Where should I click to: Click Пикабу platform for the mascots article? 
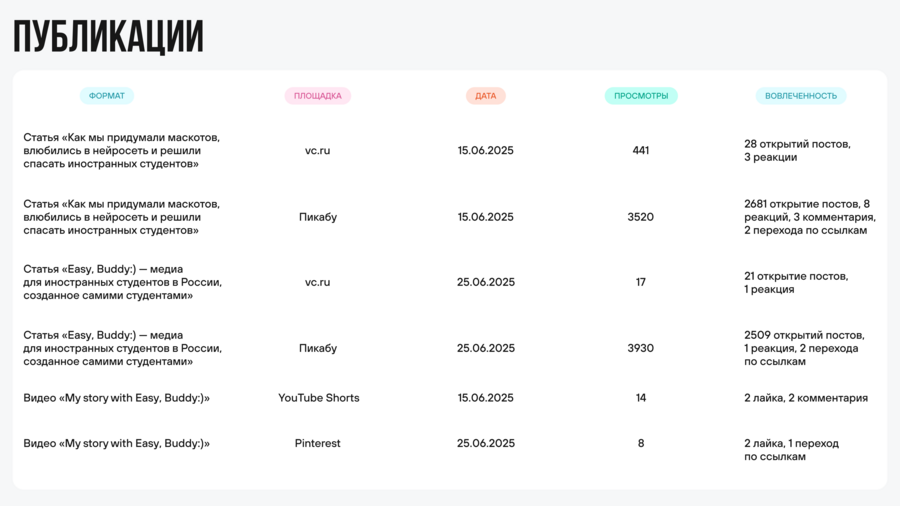(318, 217)
